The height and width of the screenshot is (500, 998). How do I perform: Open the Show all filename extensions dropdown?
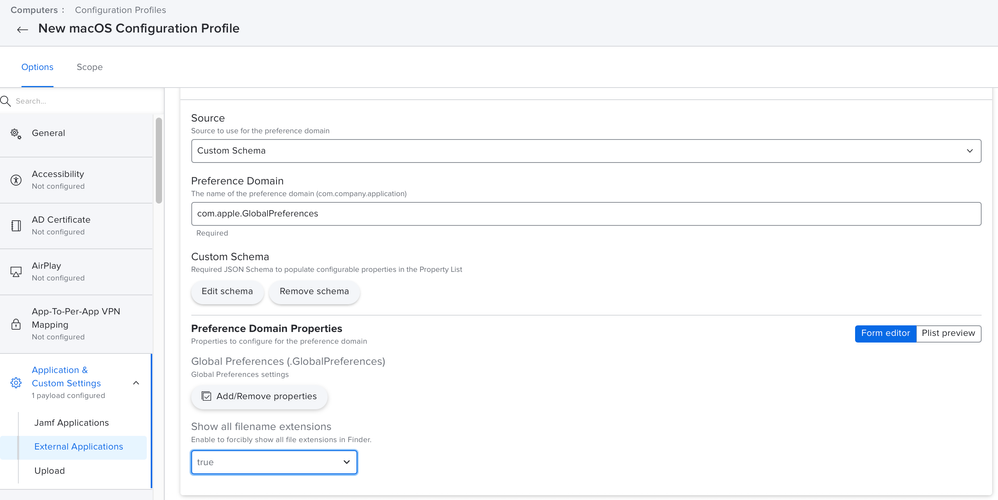point(274,462)
